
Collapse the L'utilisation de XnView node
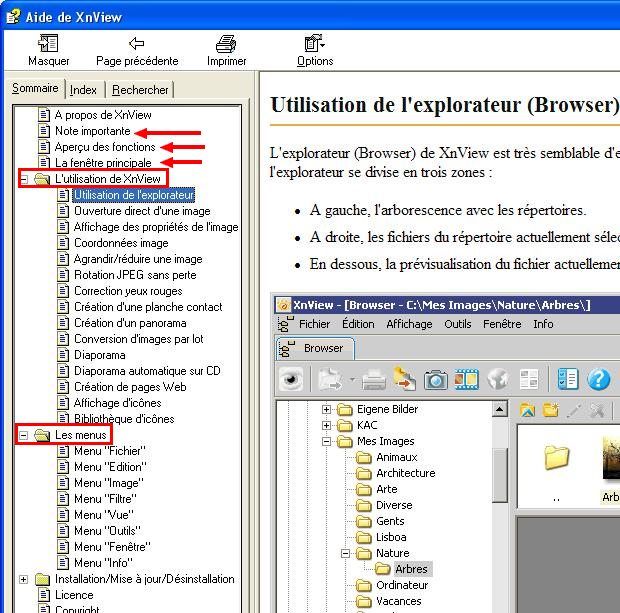24,179
